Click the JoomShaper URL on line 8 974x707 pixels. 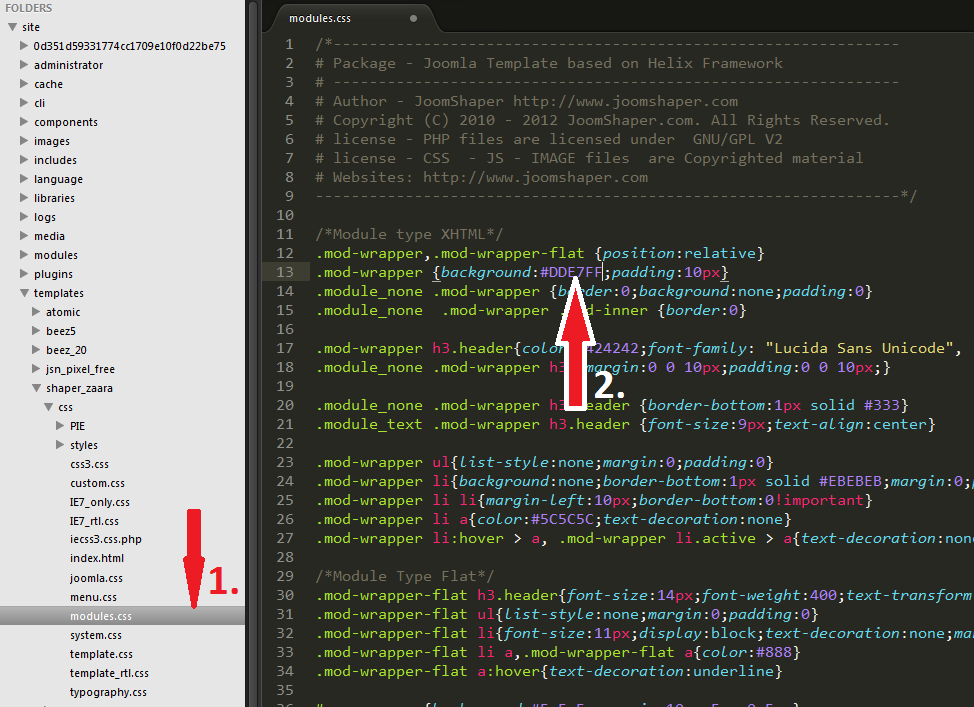pyautogui.click(x=535, y=177)
